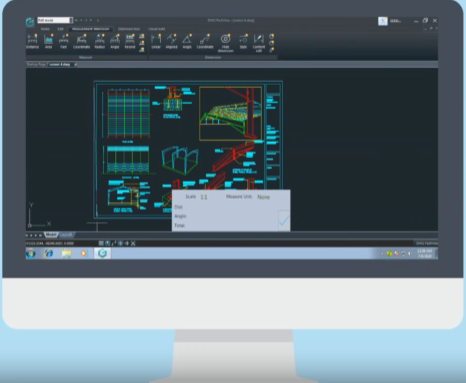Image resolution: width=466 pixels, height=383 pixels.
Task: Select the Radius measure tool
Action: [x=100, y=42]
